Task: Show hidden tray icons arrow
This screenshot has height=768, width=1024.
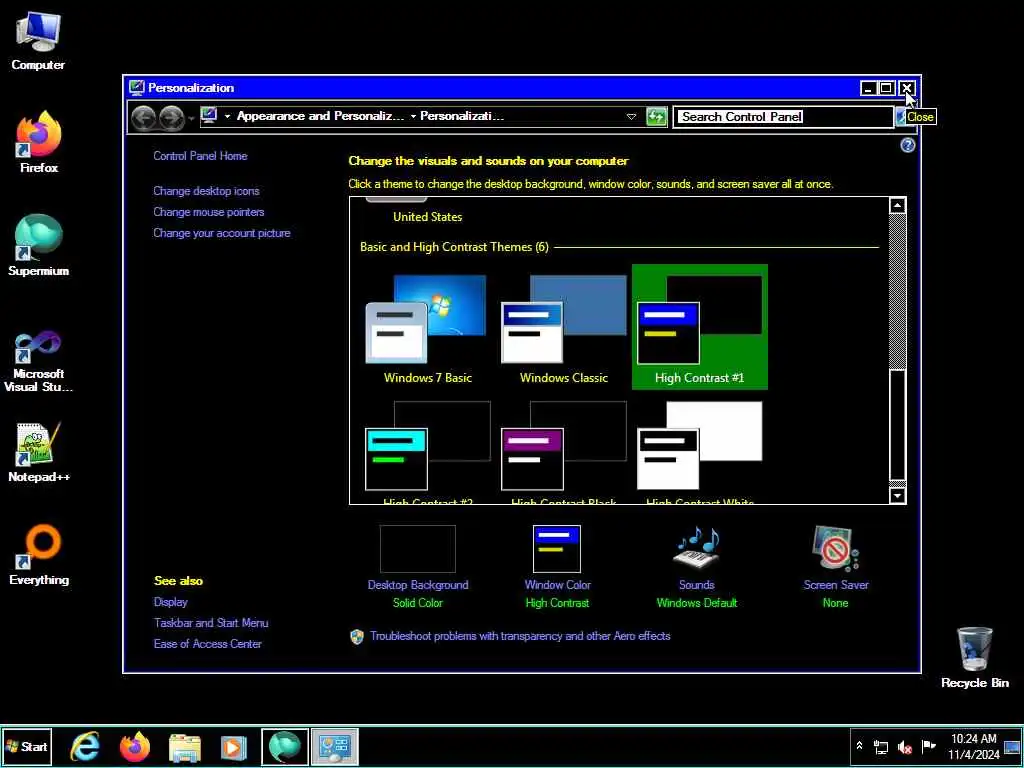Action: point(859,746)
